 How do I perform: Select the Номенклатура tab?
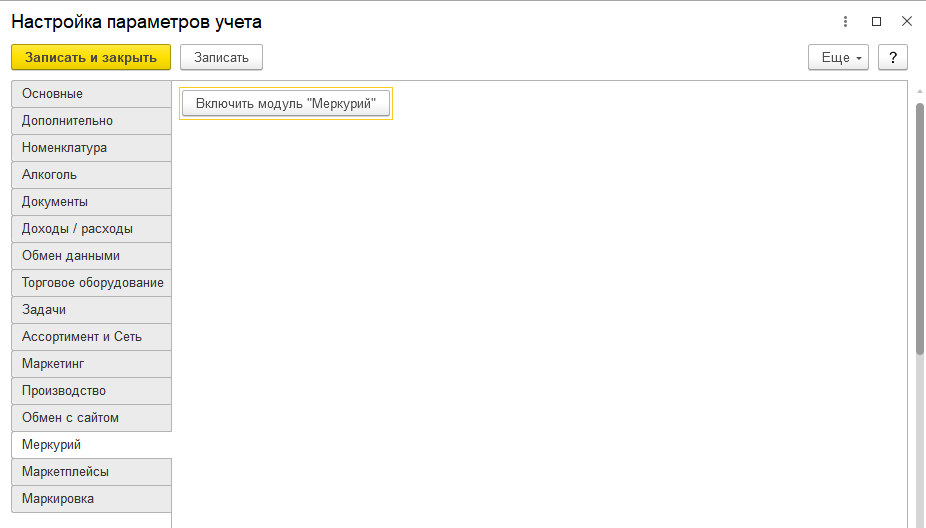91,148
